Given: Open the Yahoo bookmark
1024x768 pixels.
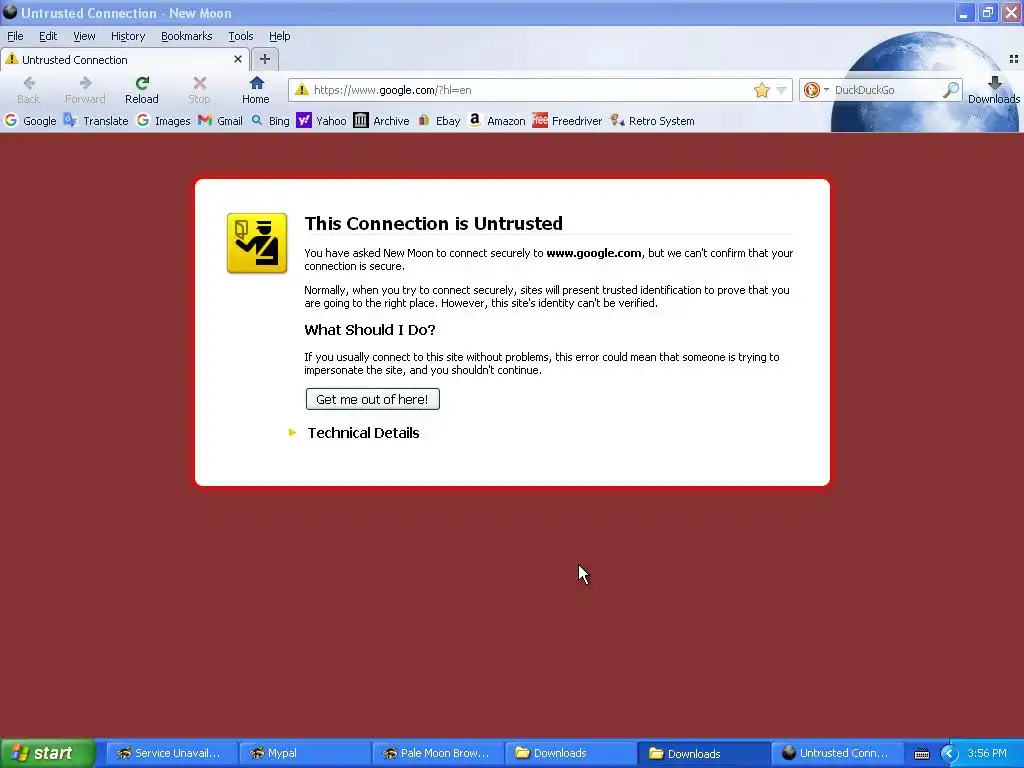Looking at the screenshot, I should click(321, 121).
